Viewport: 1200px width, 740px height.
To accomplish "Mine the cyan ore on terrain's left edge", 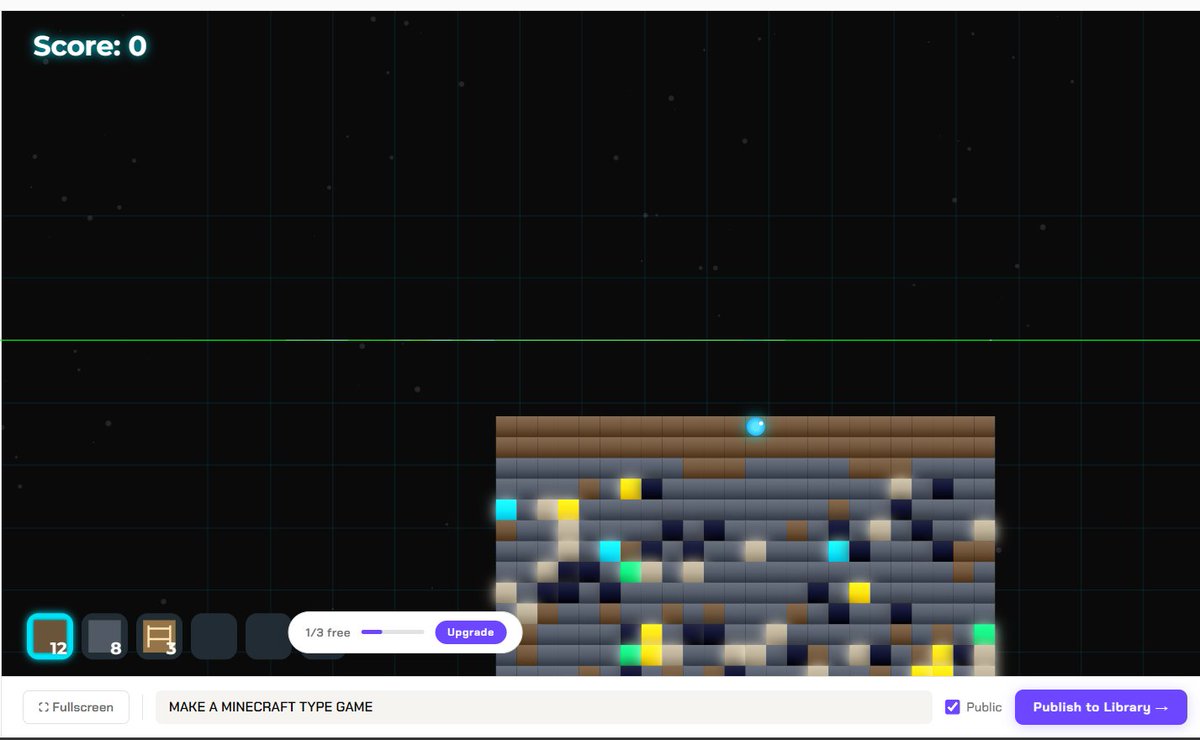I will [x=506, y=509].
